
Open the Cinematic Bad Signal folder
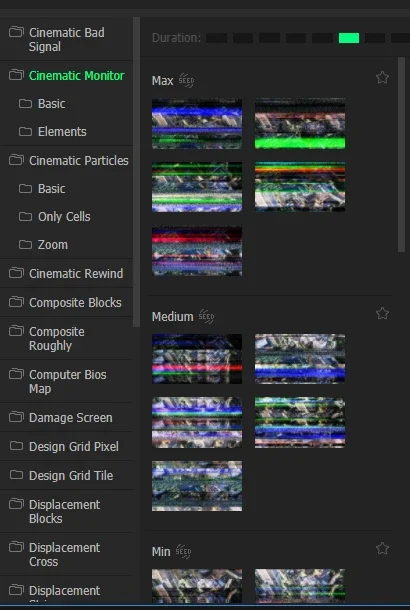tap(66, 39)
